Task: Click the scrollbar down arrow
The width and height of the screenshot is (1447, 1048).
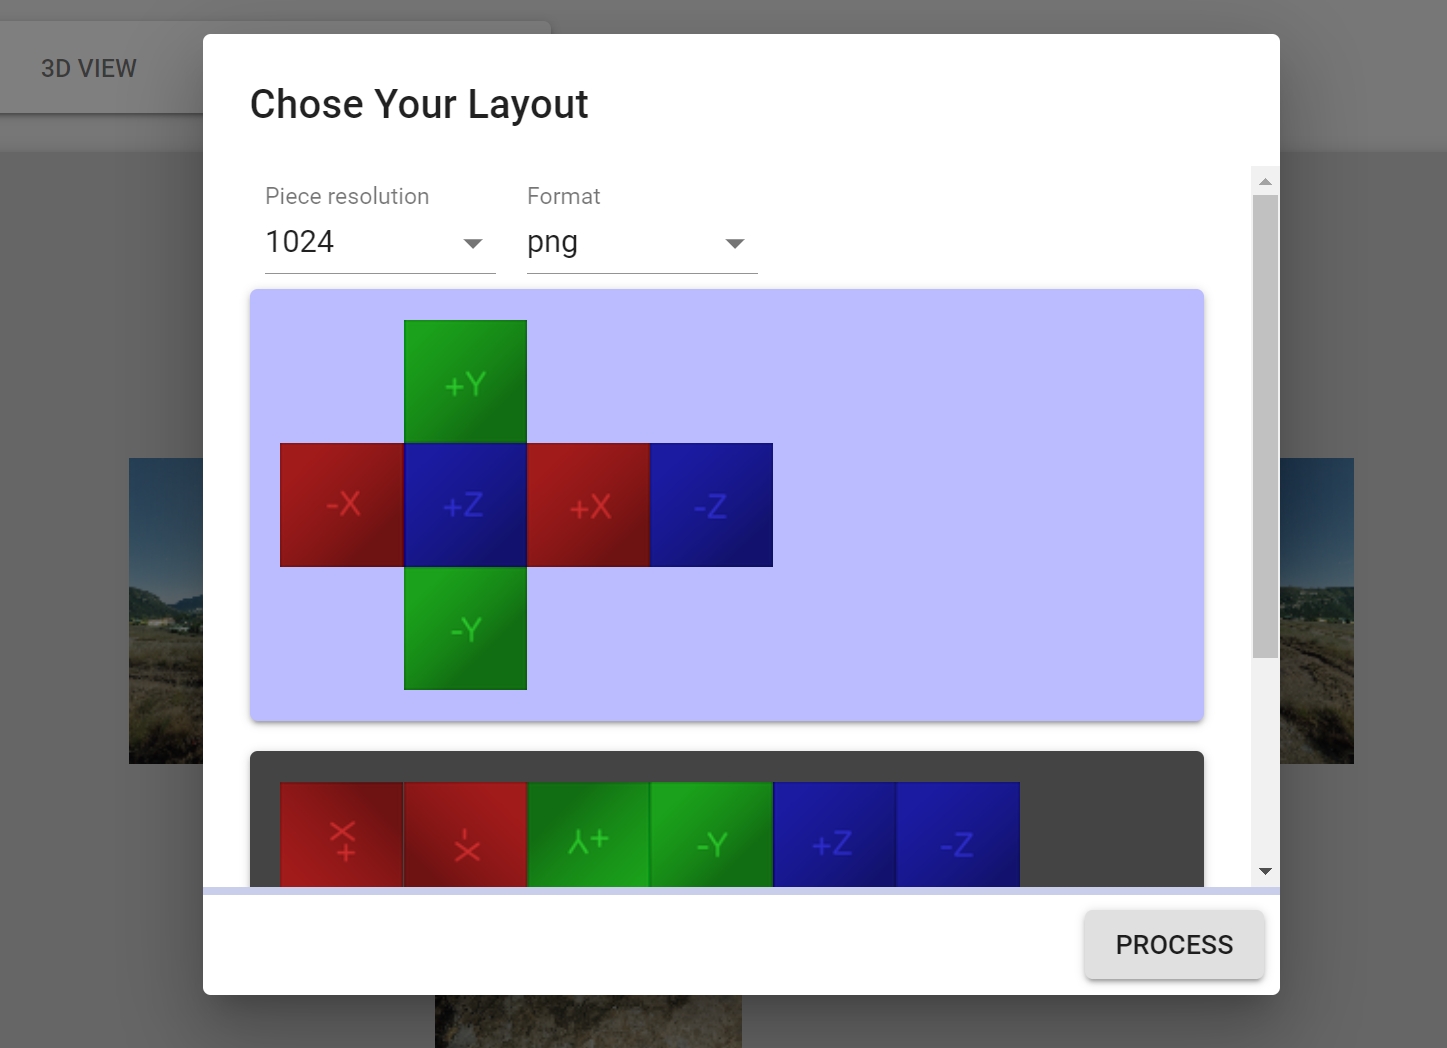Action: coord(1265,871)
